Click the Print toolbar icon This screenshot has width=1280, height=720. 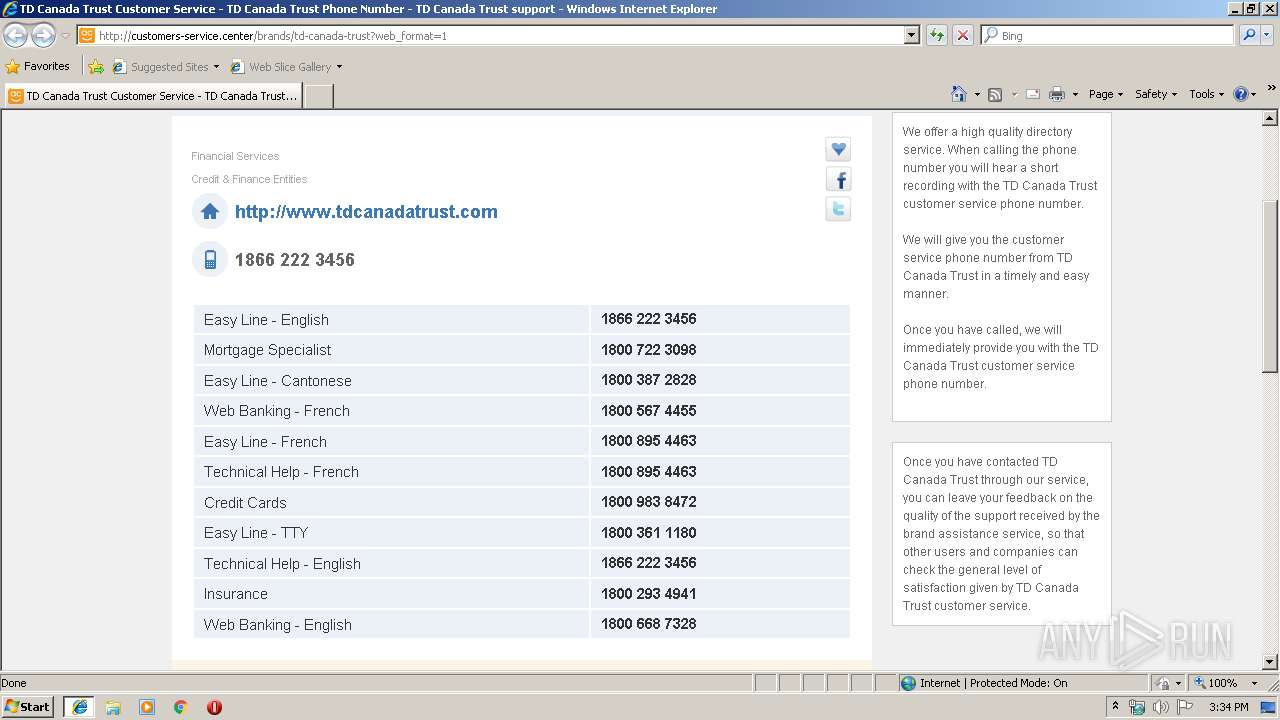1057,94
